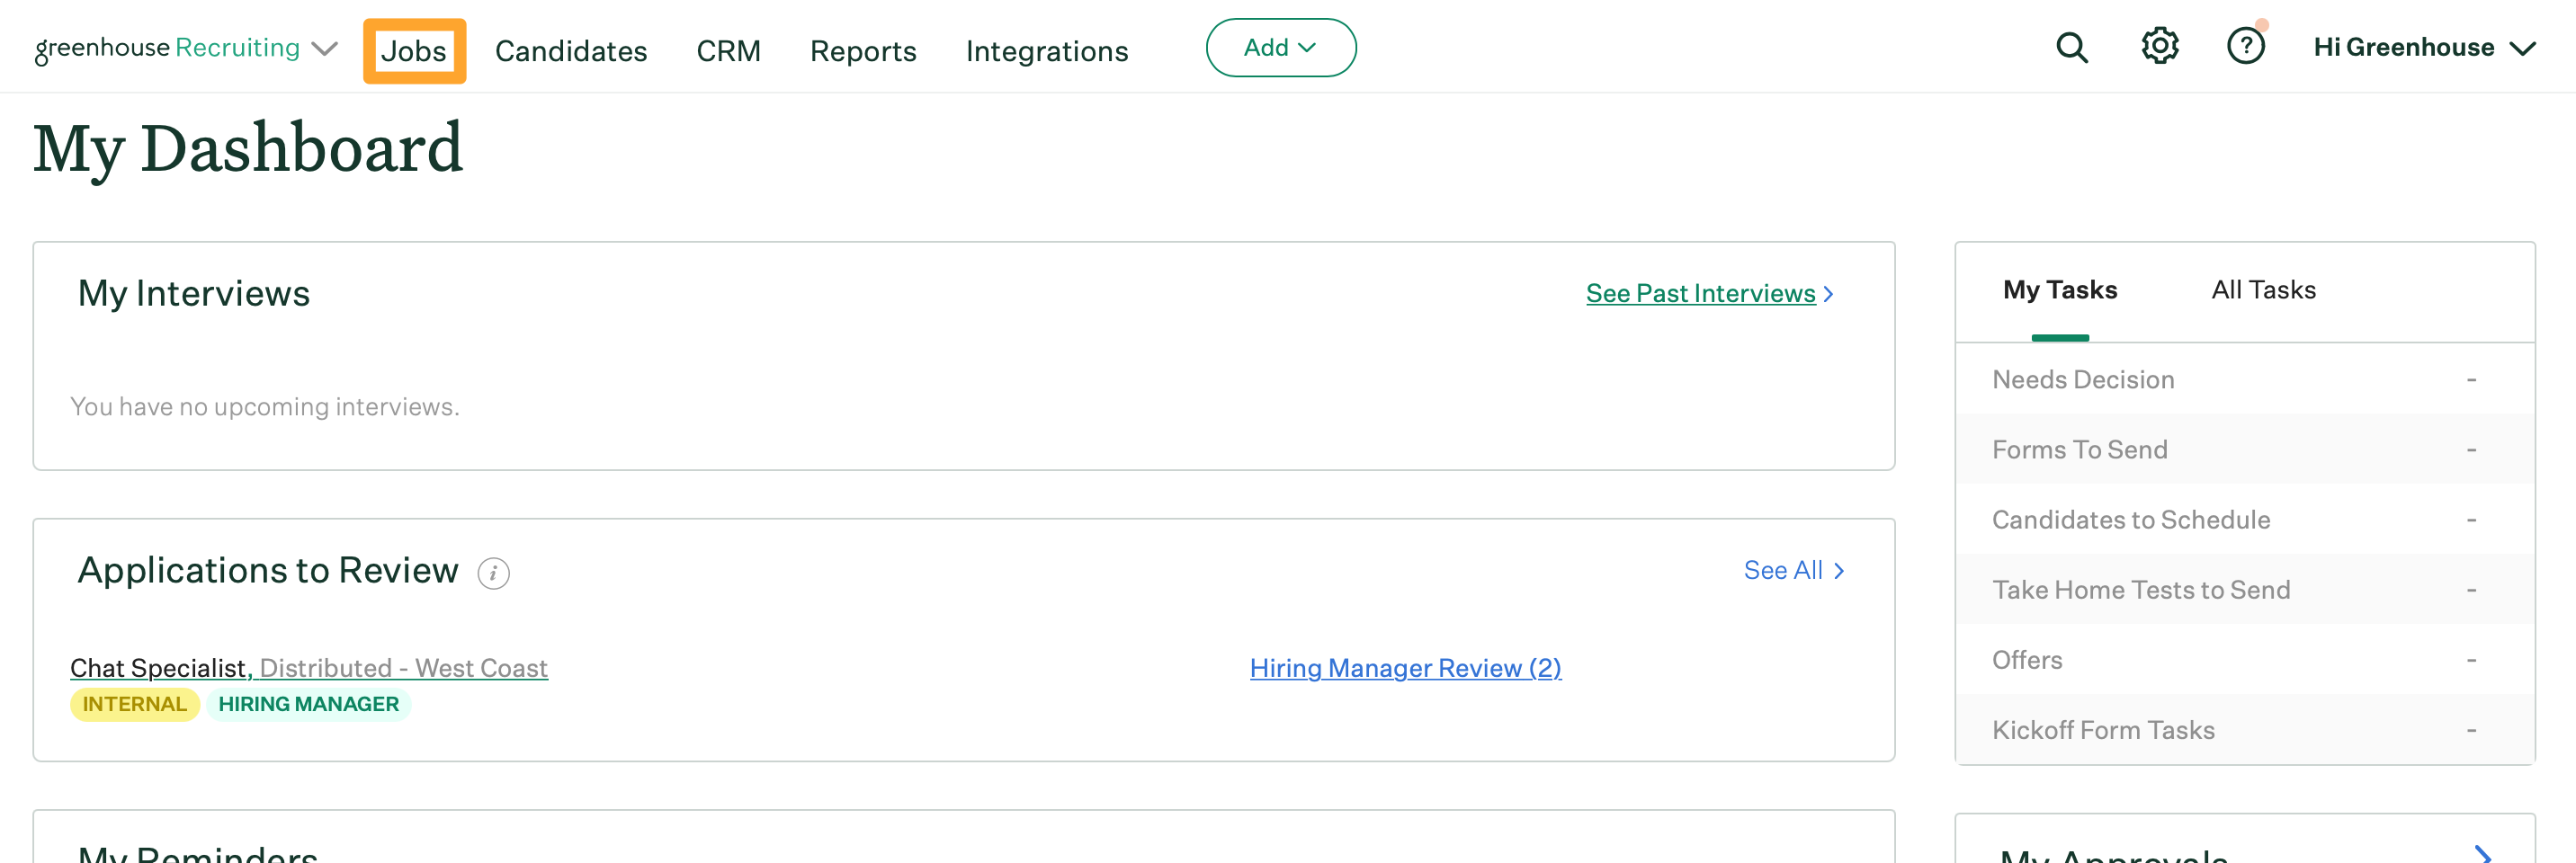The height and width of the screenshot is (863, 2576).
Task: Open the CRM section
Action: tap(728, 51)
